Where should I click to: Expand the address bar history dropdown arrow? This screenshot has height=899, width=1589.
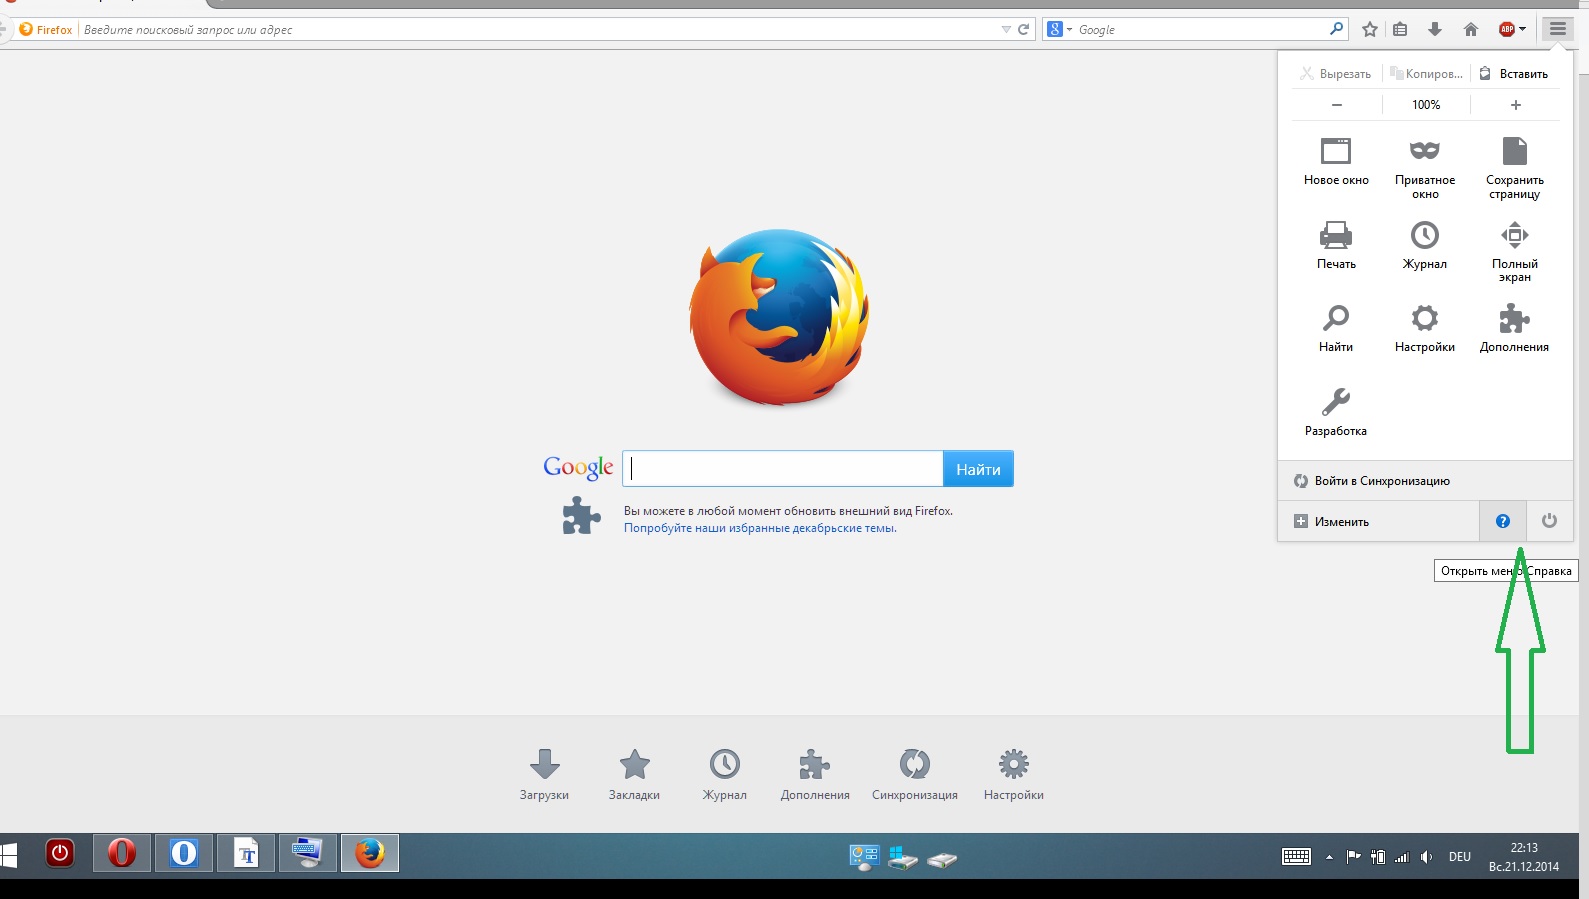1006,29
